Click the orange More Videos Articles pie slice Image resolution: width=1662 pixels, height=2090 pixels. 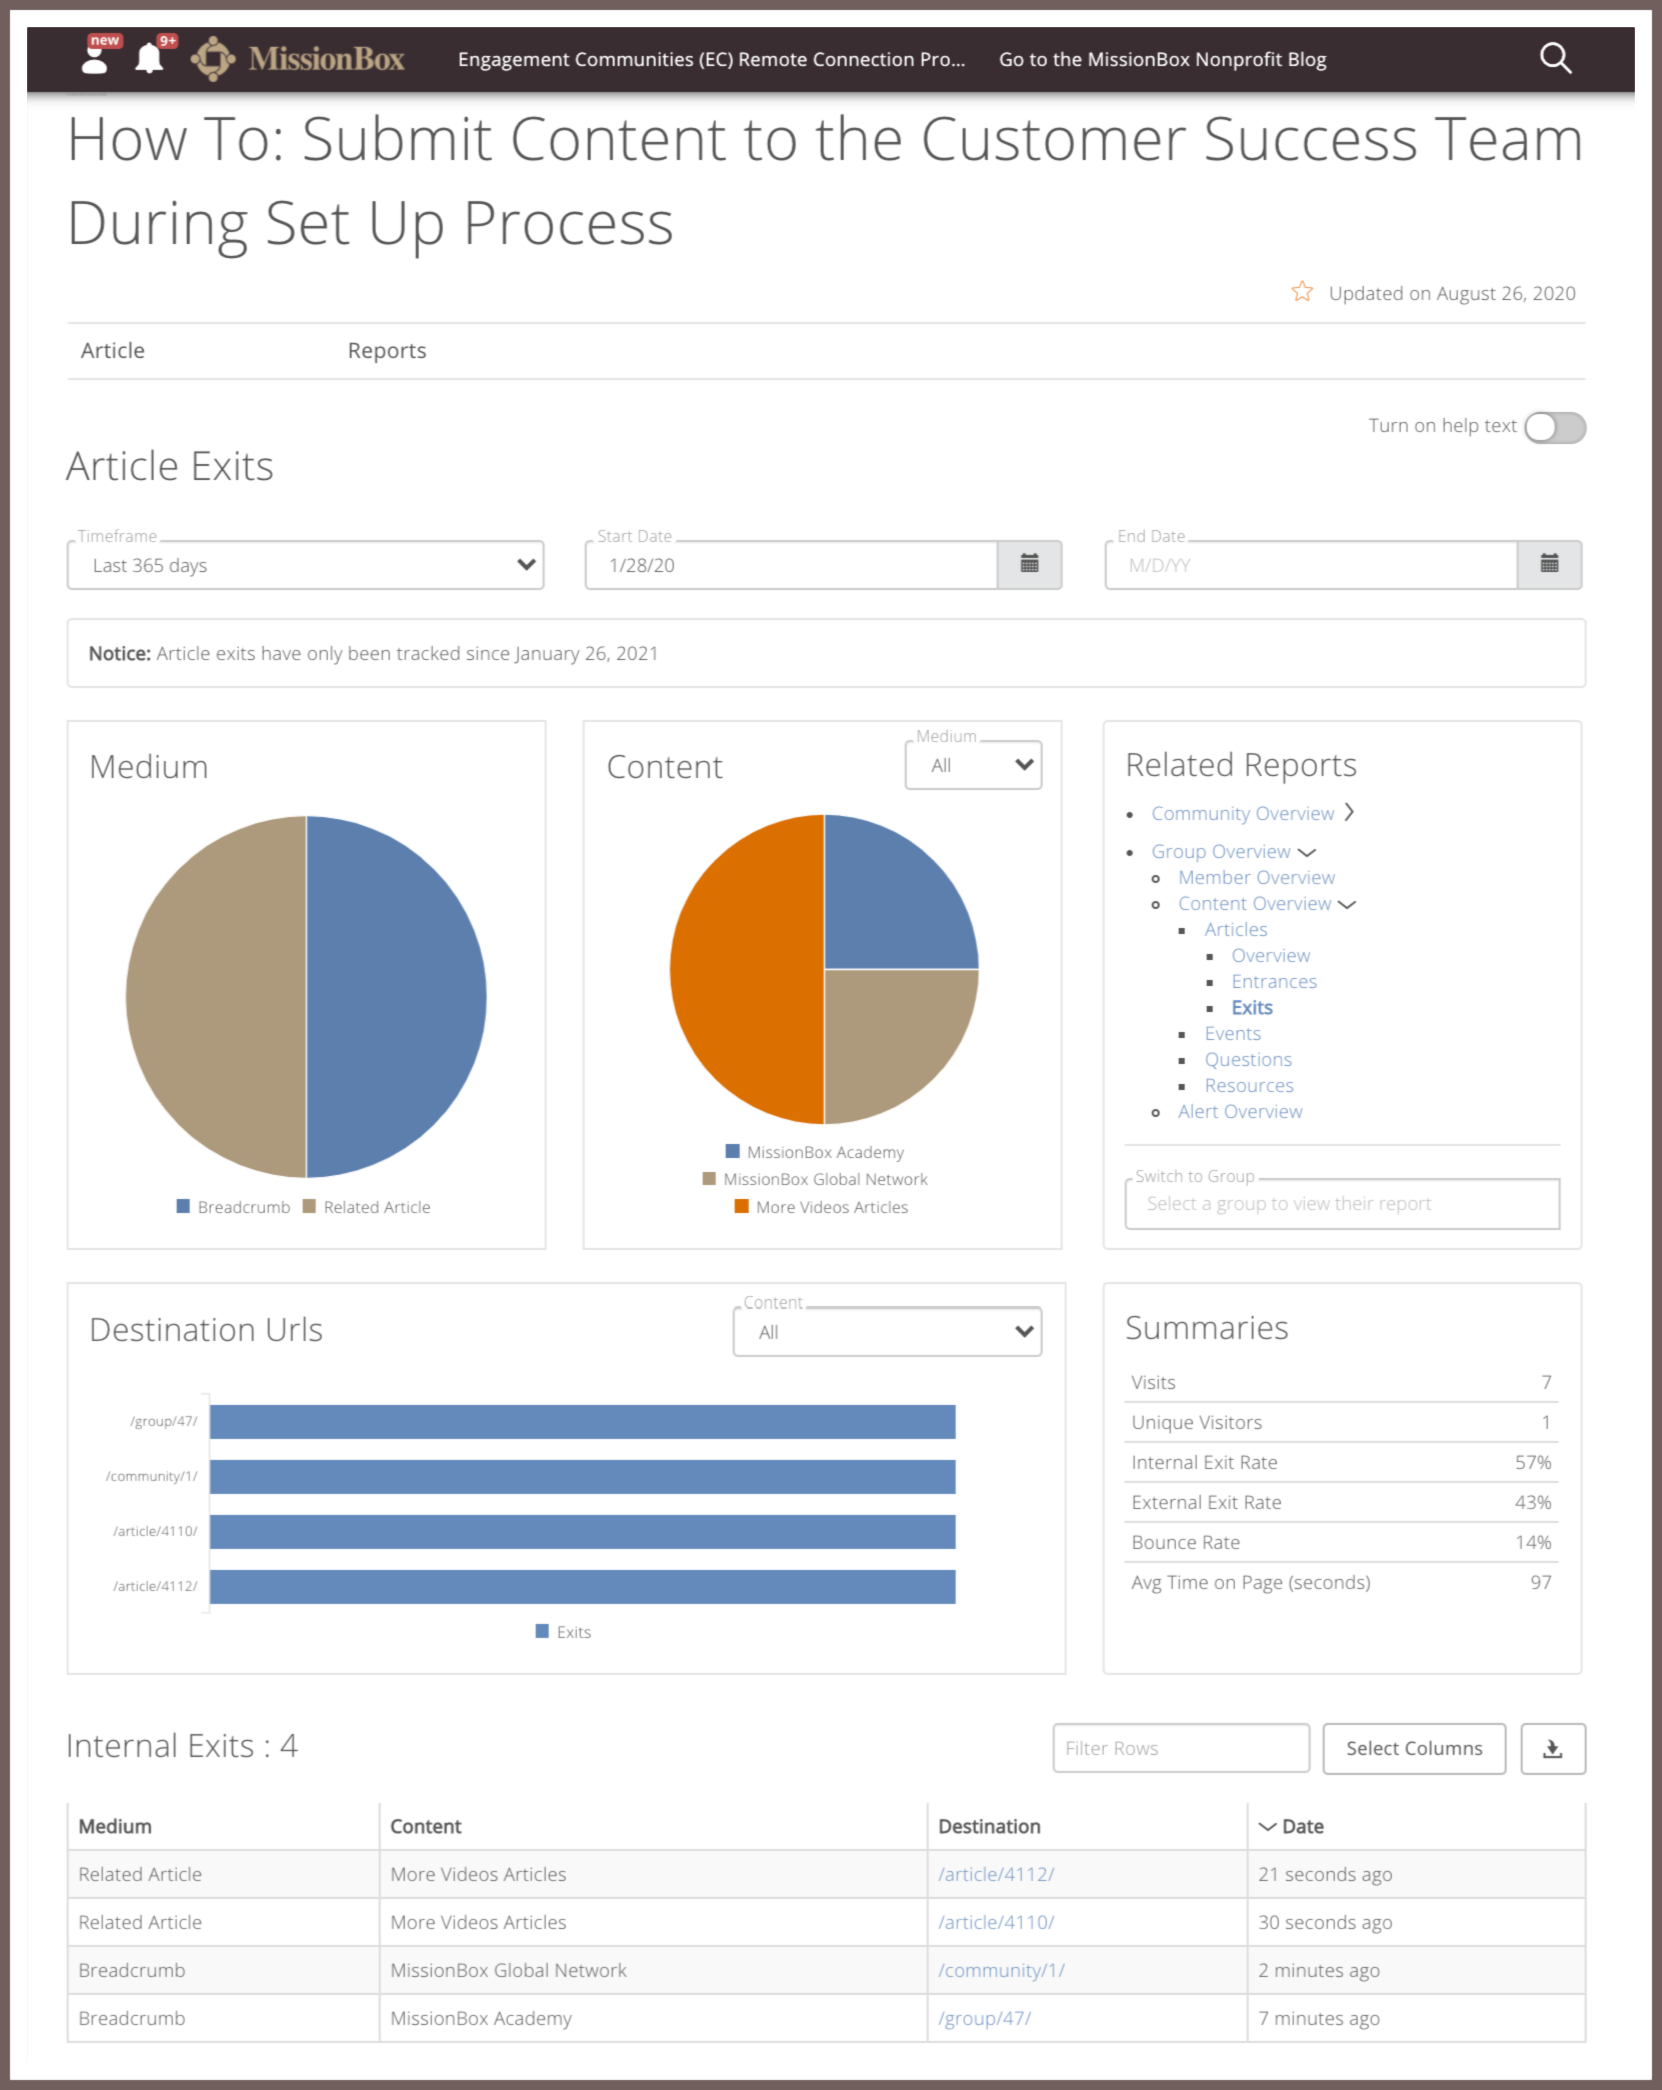click(x=745, y=969)
